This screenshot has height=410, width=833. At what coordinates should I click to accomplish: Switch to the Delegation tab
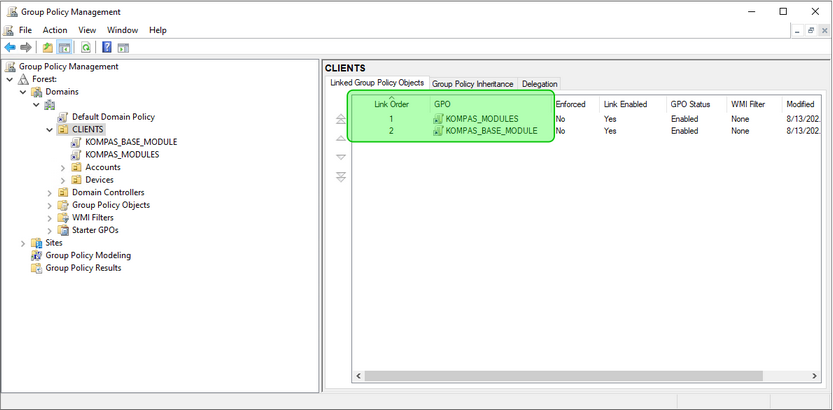click(x=539, y=84)
